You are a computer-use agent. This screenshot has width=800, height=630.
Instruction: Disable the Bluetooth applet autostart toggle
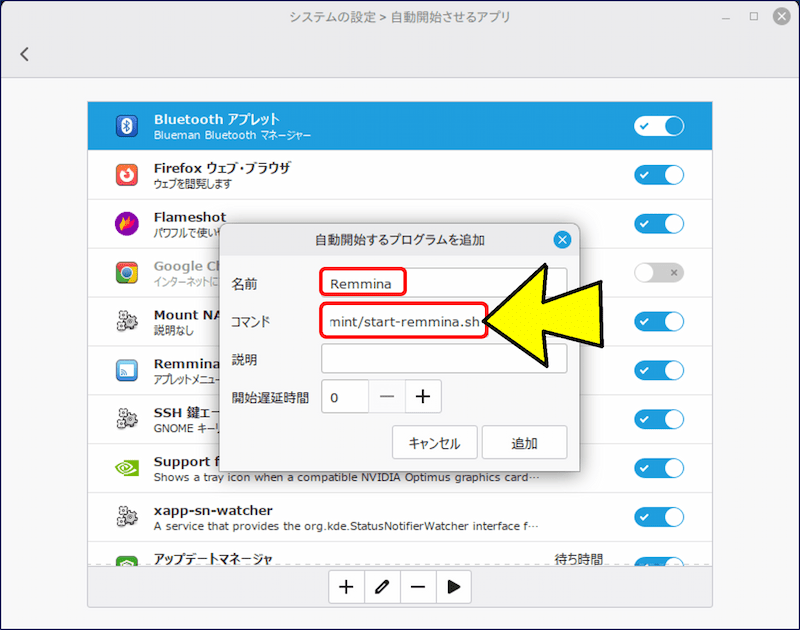point(659,126)
